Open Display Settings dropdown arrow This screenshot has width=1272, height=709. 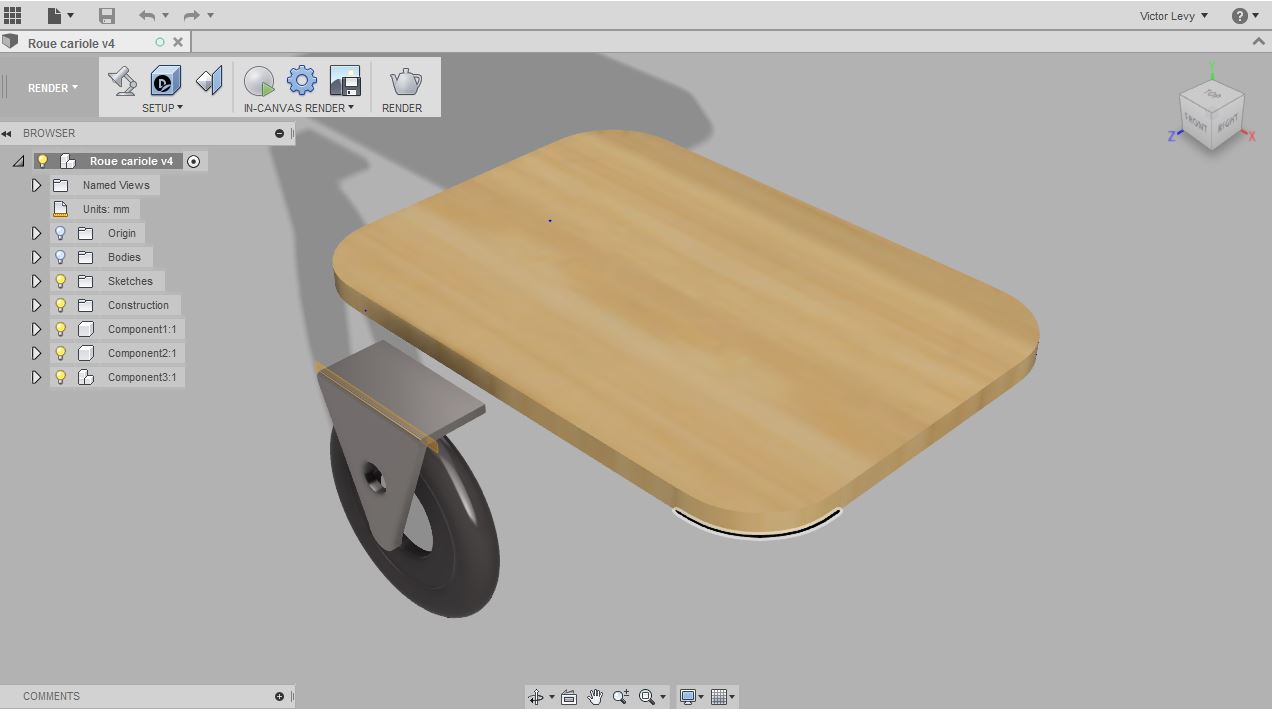tap(701, 698)
